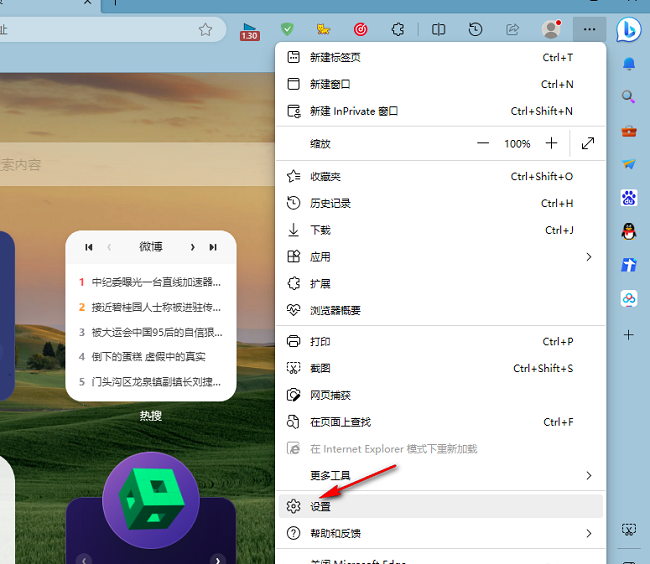Go to next page in 微博 widget

192,247
